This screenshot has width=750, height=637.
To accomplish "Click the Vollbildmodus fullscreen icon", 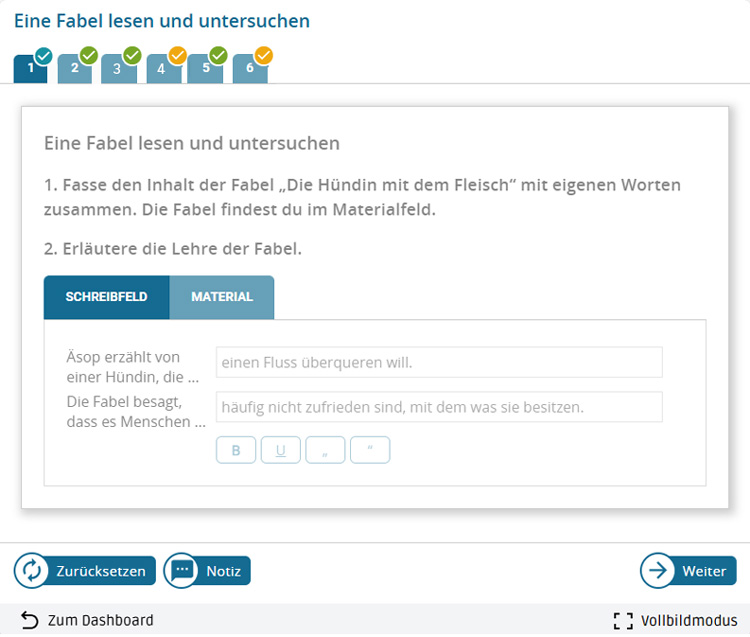I will point(623,620).
